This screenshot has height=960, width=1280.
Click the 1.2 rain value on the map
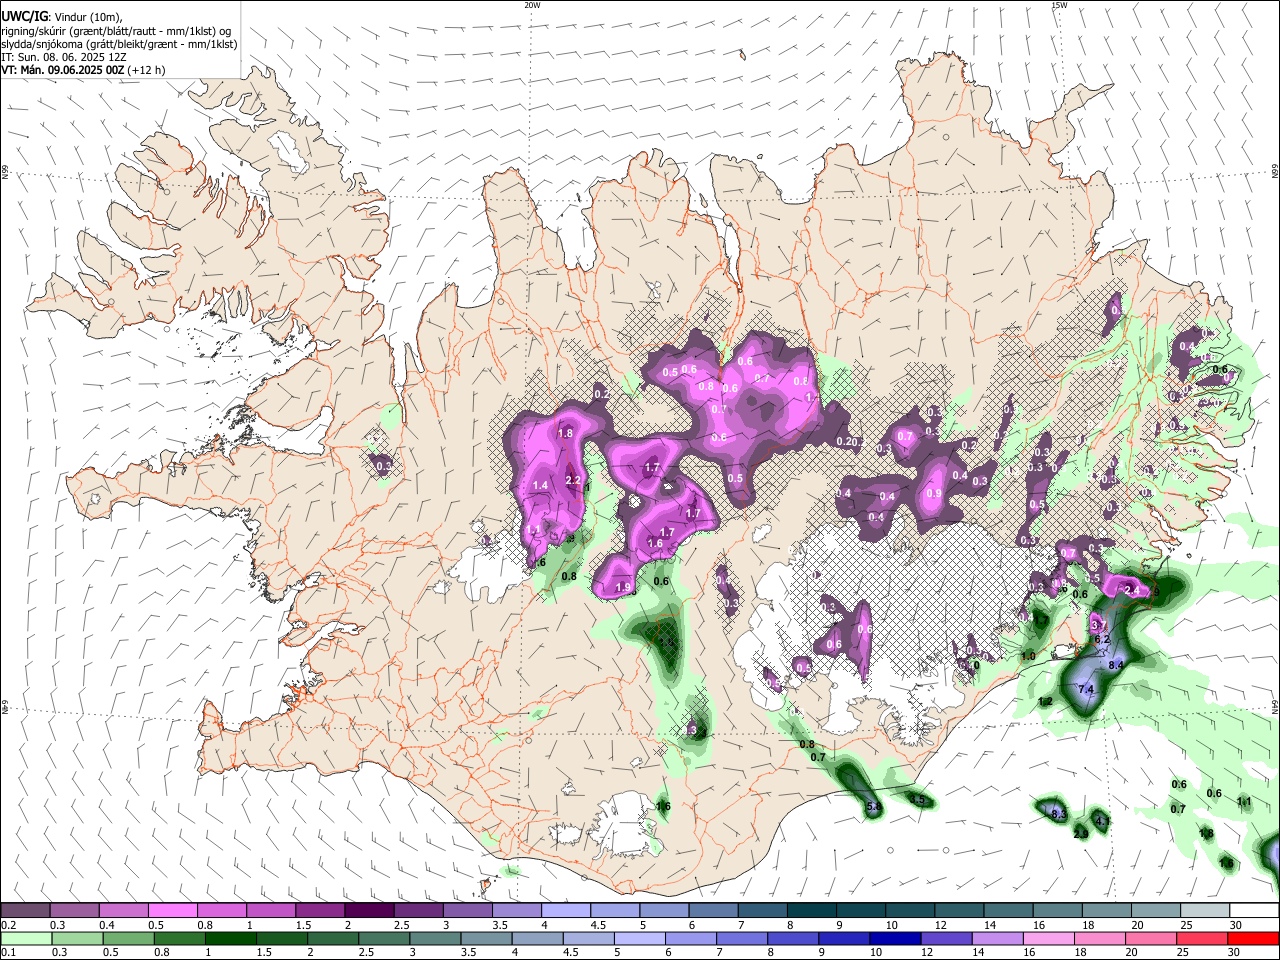click(1046, 702)
